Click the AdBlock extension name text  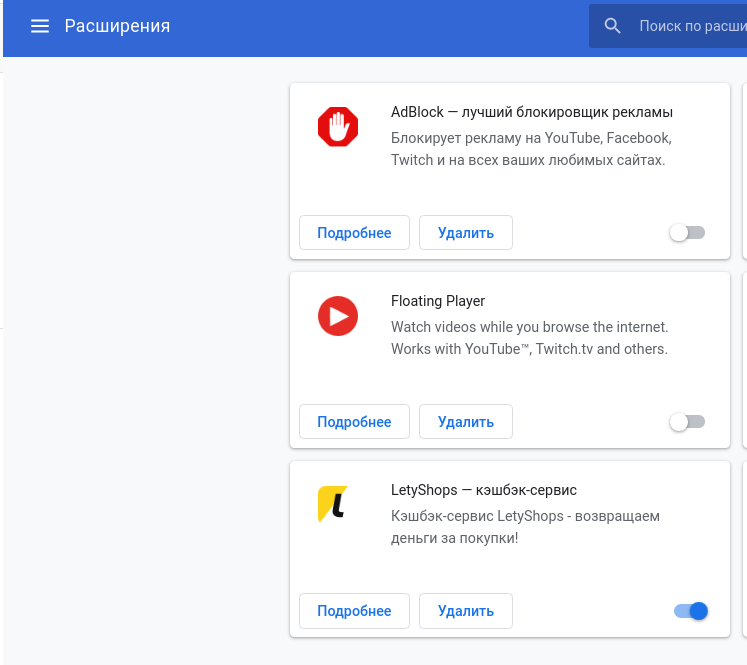tap(532, 112)
